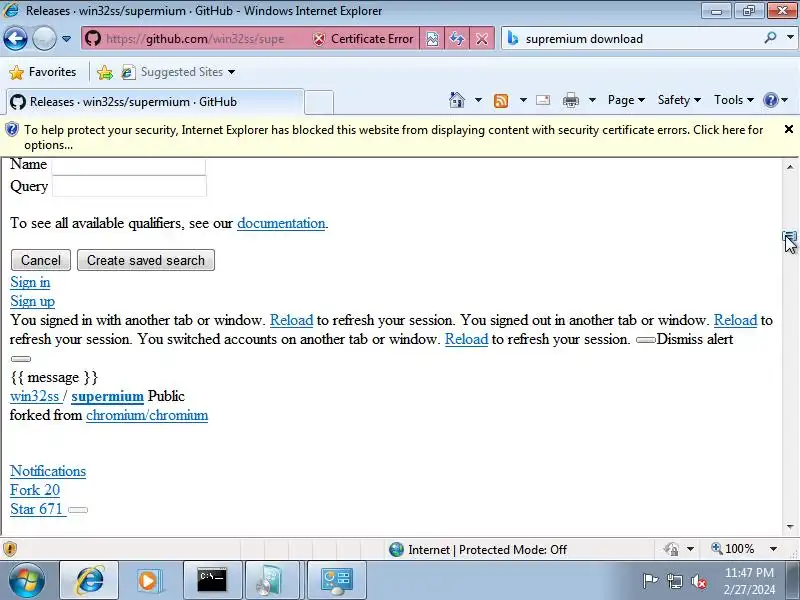Image resolution: width=800 pixels, height=600 pixels.
Task: Open the Windows Start button
Action: [x=26, y=580]
